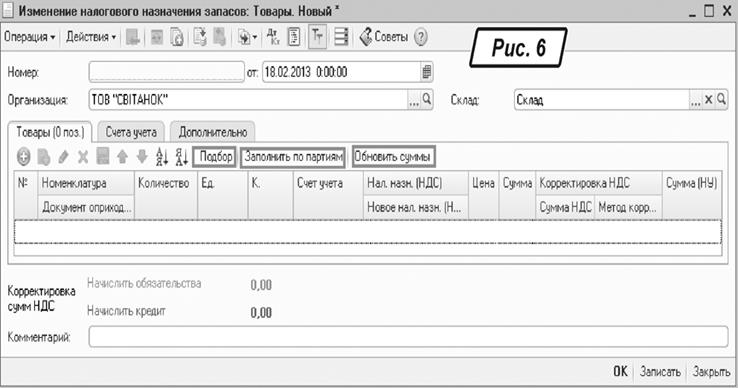Click the Документ оприход... column header
Image resolution: width=738 pixels, height=388 pixels.
click(x=86, y=207)
